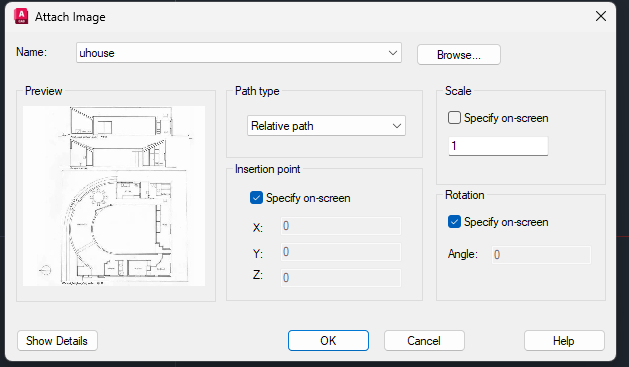629x367 pixels.
Task: Click the Name: label
Action: [x=32, y=52]
